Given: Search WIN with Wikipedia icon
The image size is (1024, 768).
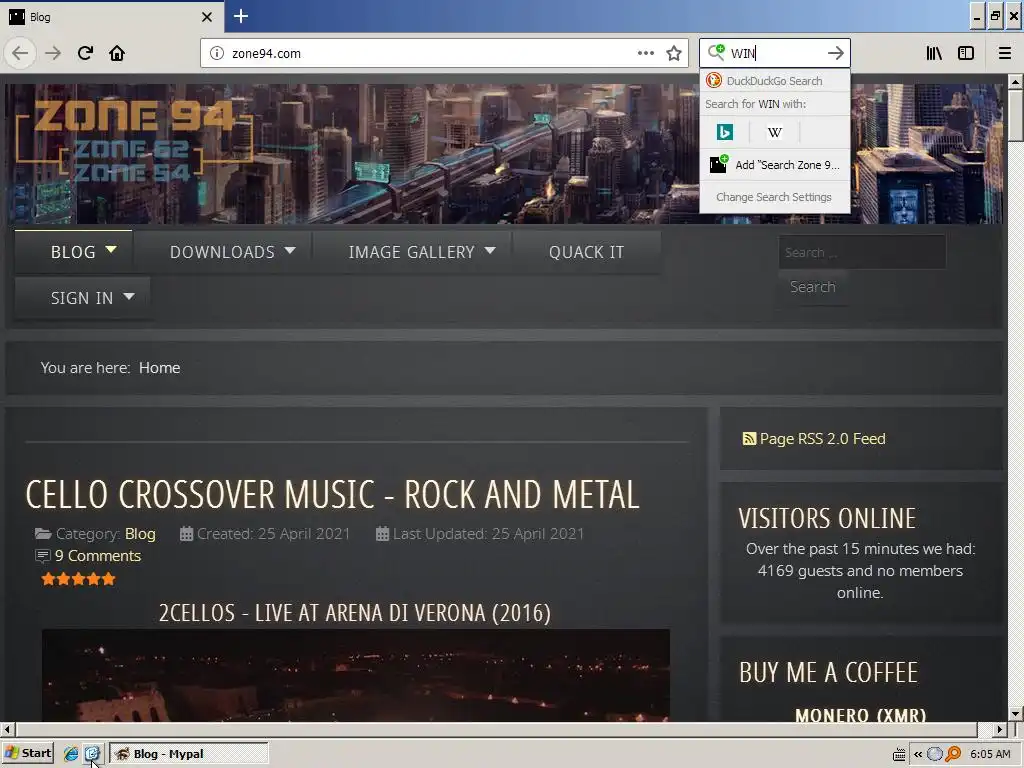Looking at the screenshot, I should 775,132.
